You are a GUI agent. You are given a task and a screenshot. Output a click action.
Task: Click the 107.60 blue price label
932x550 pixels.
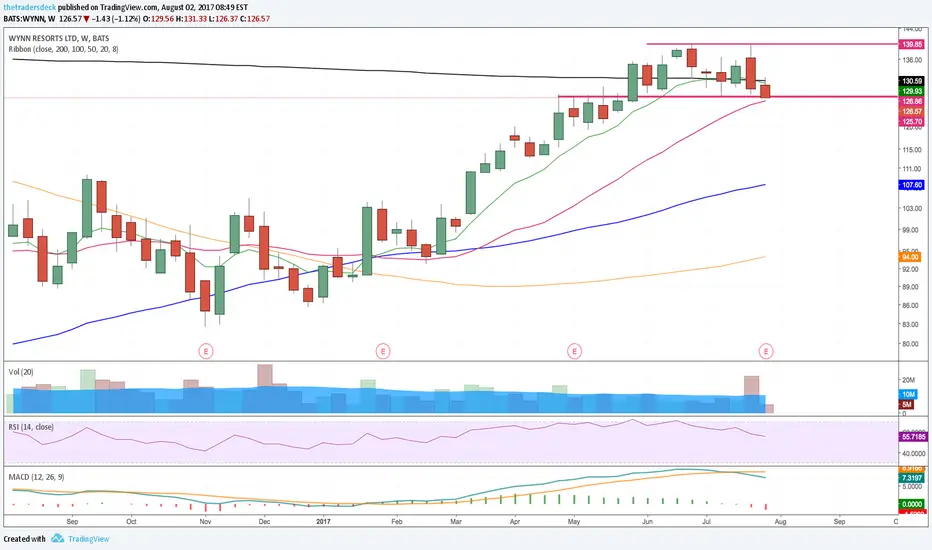(912, 185)
